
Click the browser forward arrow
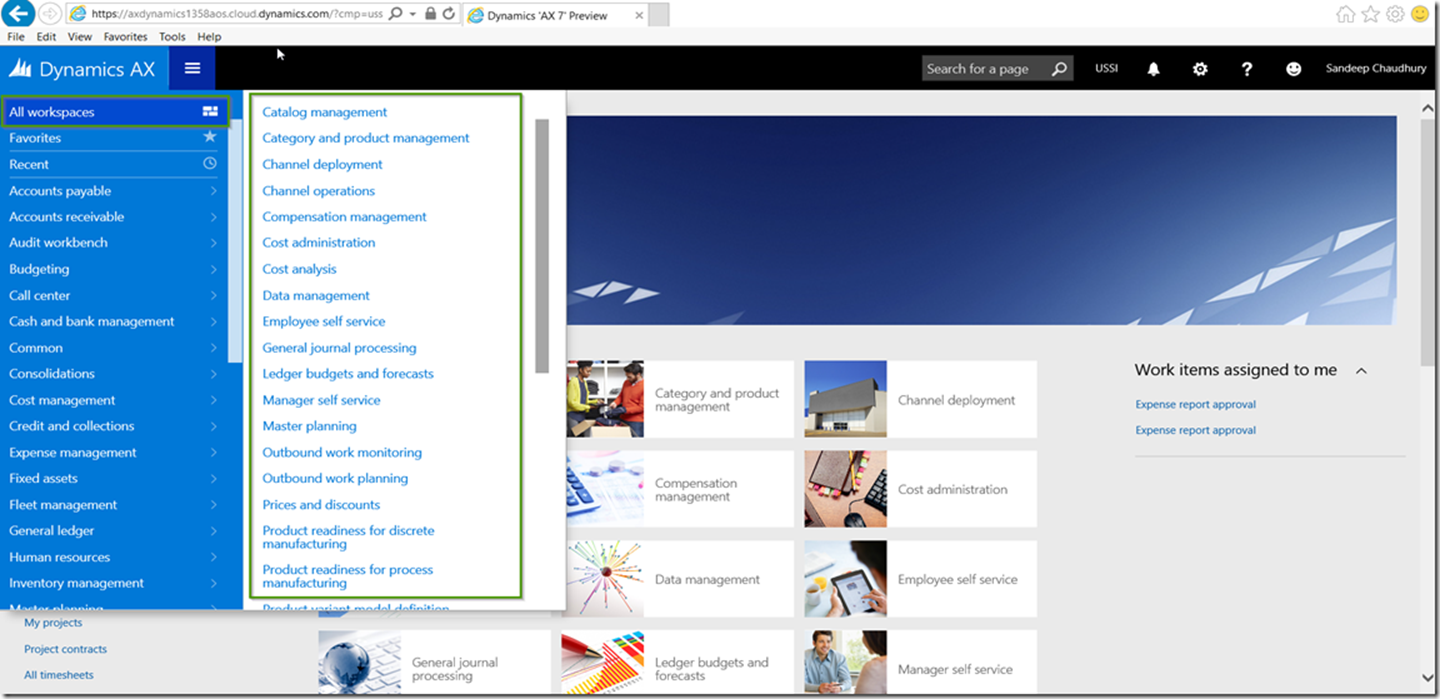(50, 14)
